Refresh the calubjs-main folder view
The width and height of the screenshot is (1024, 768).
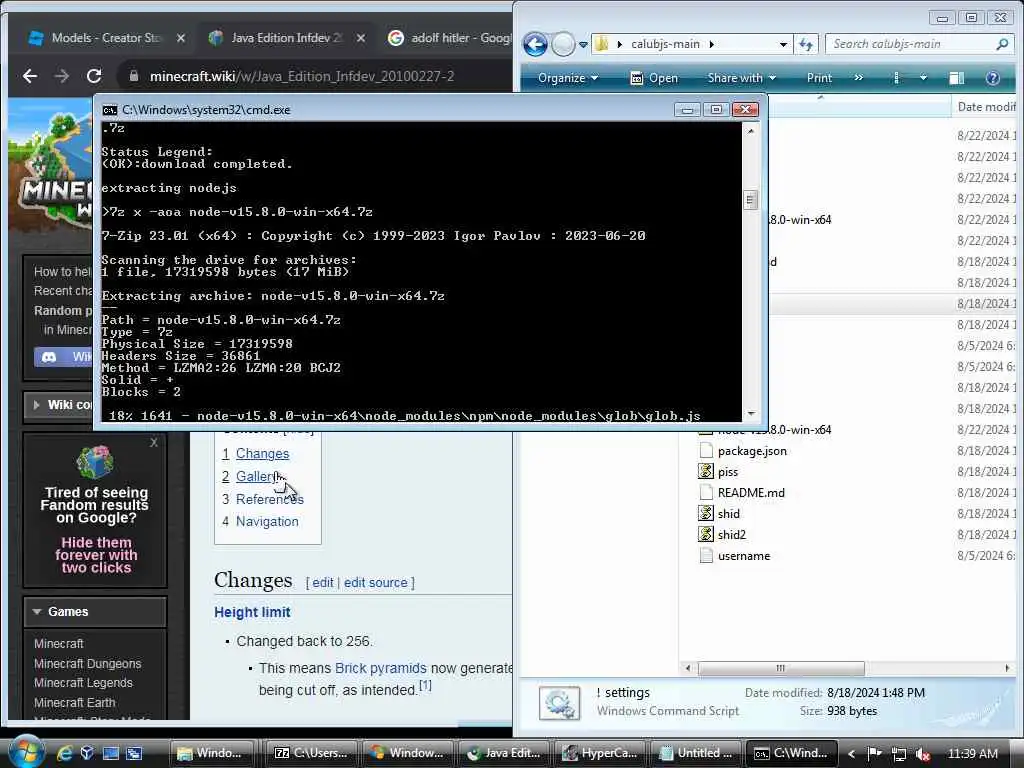click(806, 44)
